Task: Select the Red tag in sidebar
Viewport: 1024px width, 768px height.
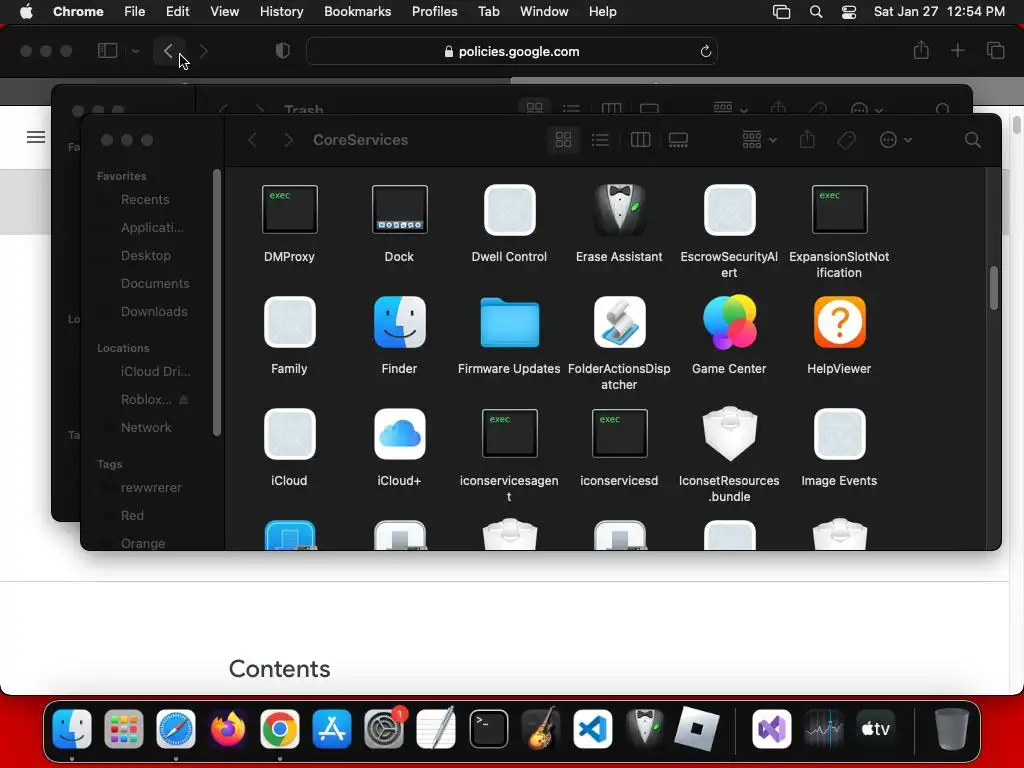Action: pyautogui.click(x=132, y=516)
